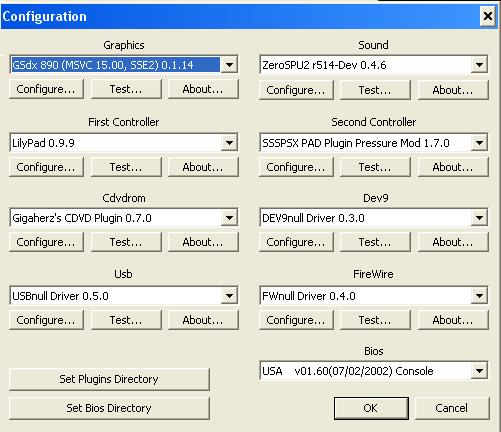Open About for Cdvdrom plugin

203,242
